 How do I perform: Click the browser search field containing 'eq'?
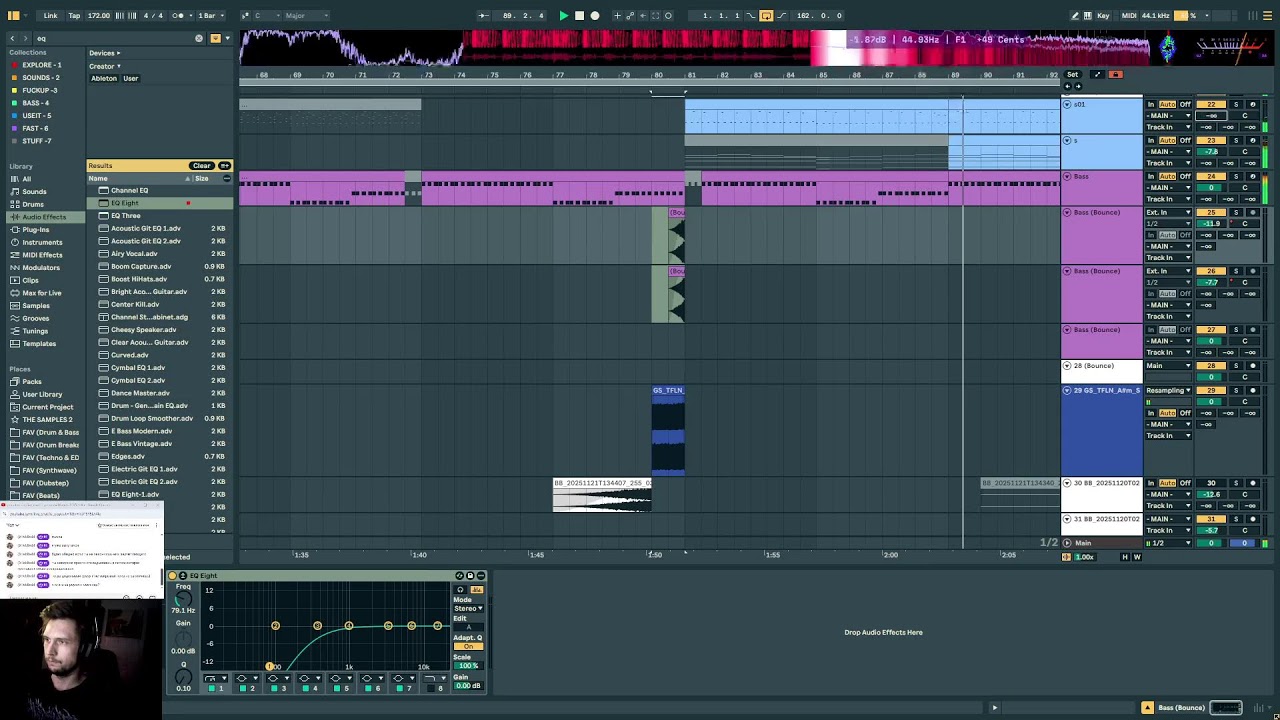click(x=115, y=38)
